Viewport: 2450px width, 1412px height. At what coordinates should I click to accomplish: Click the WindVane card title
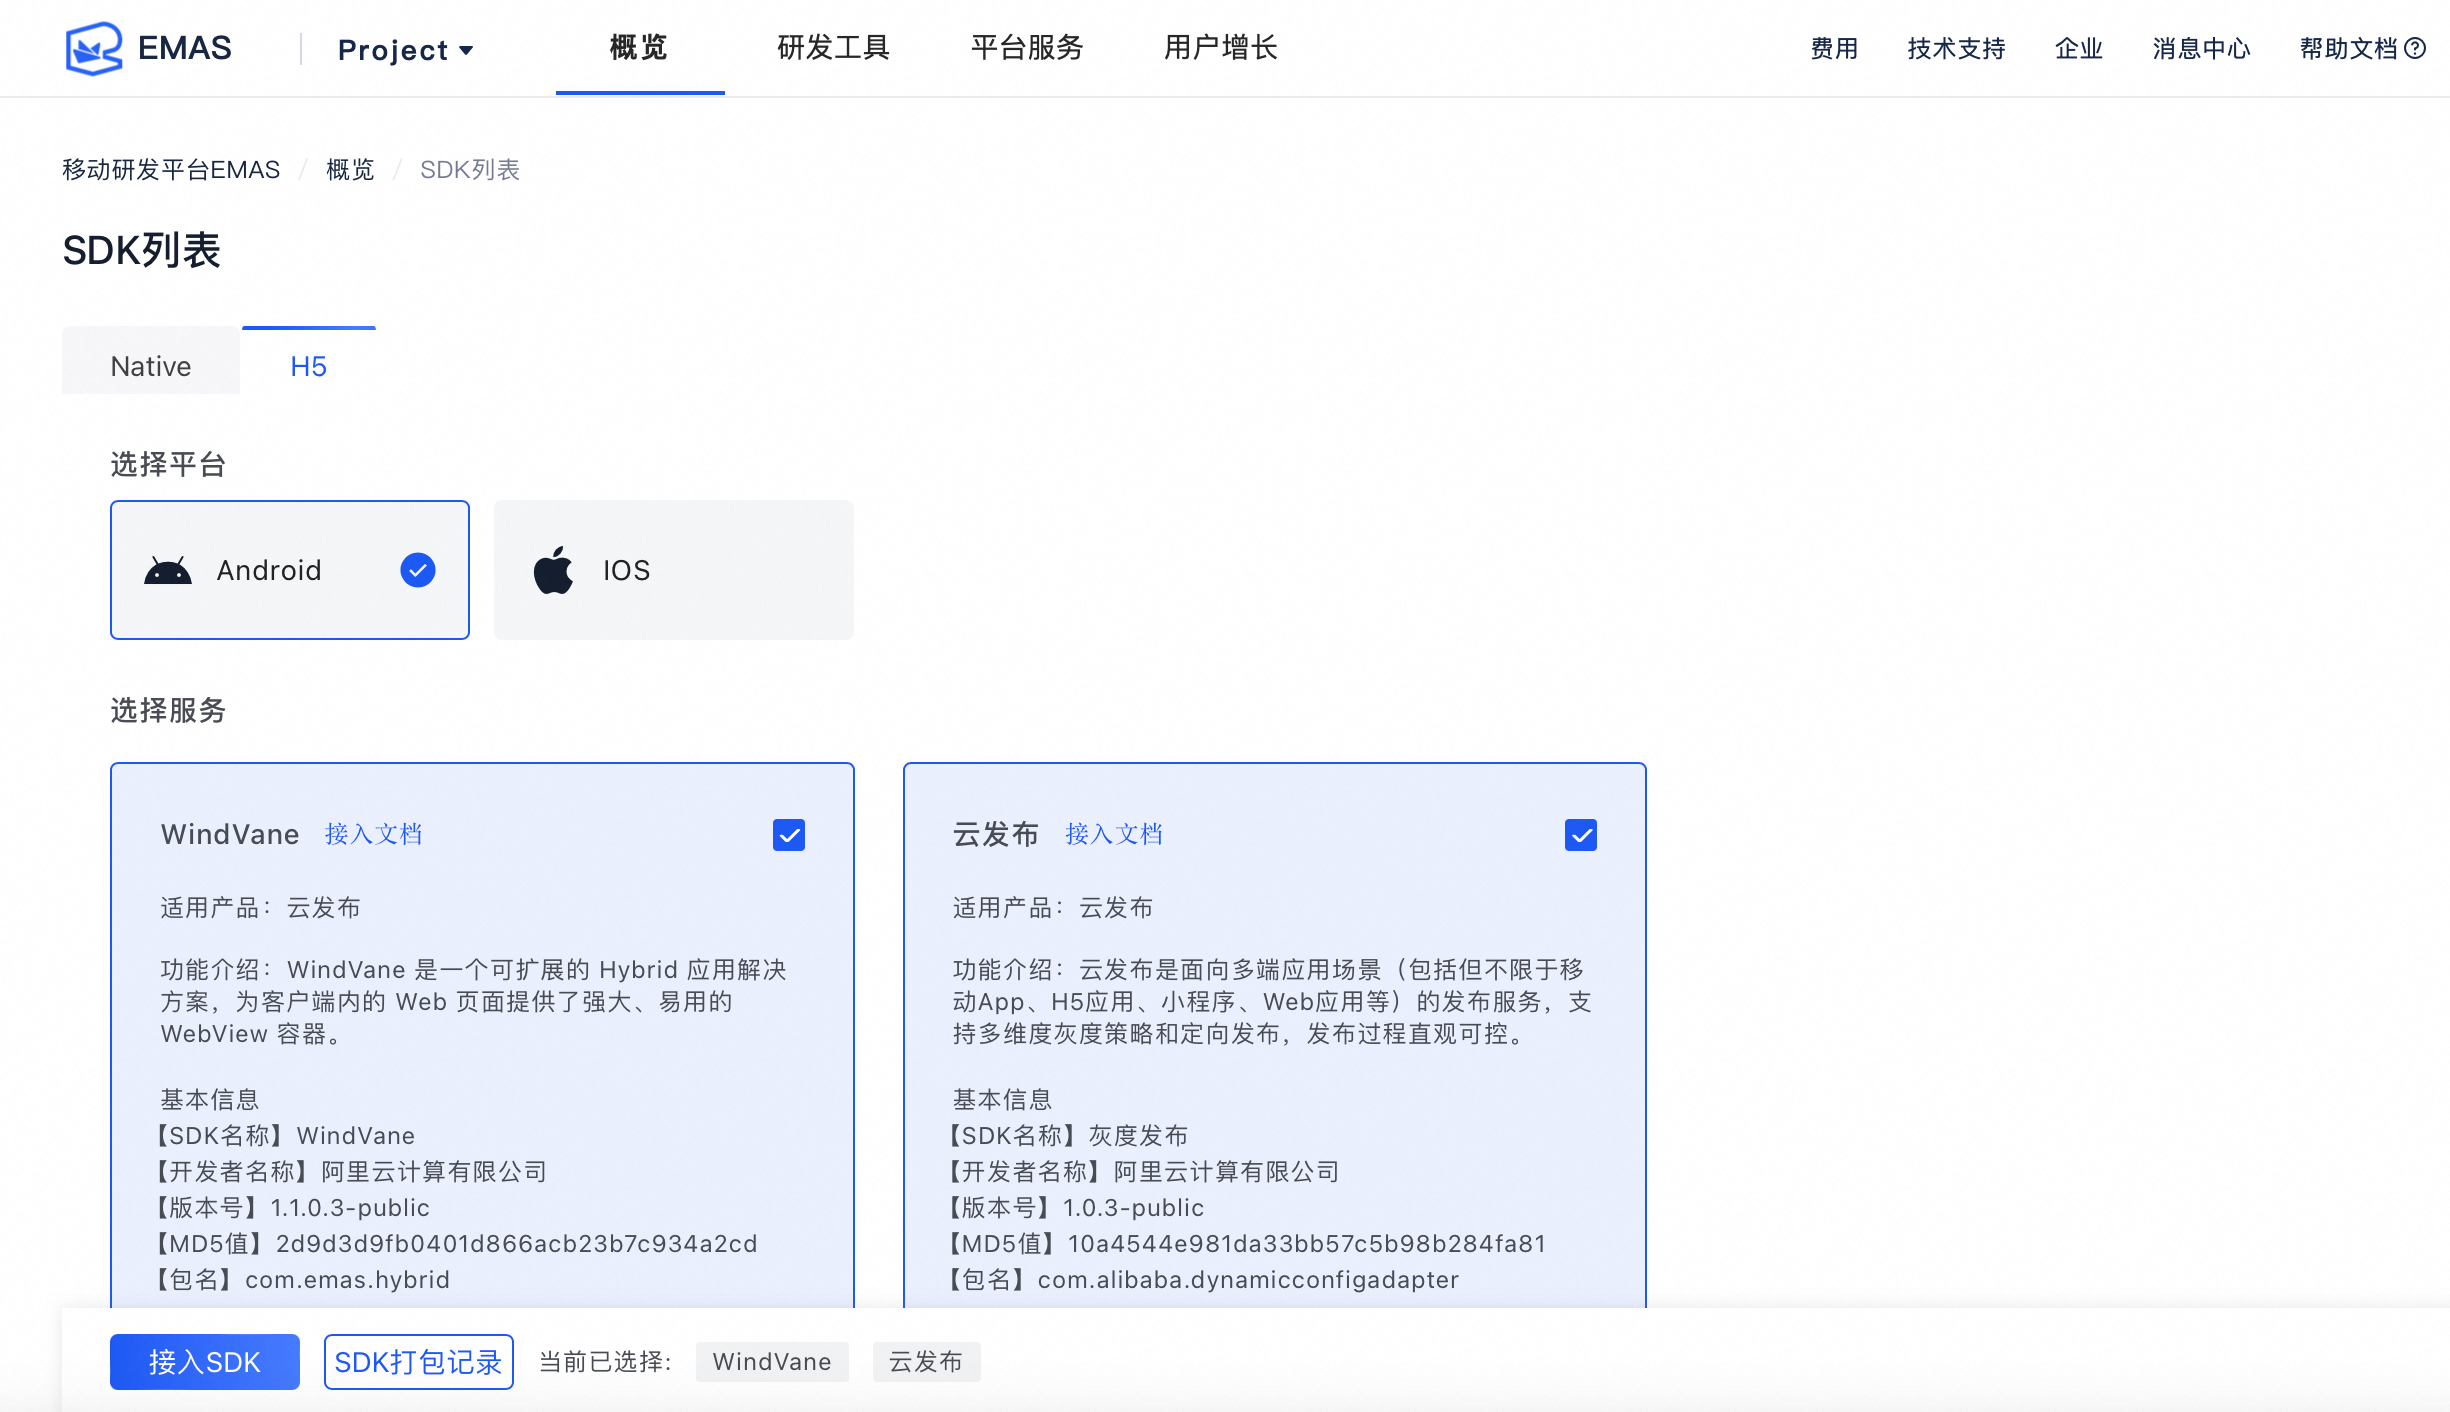click(230, 834)
